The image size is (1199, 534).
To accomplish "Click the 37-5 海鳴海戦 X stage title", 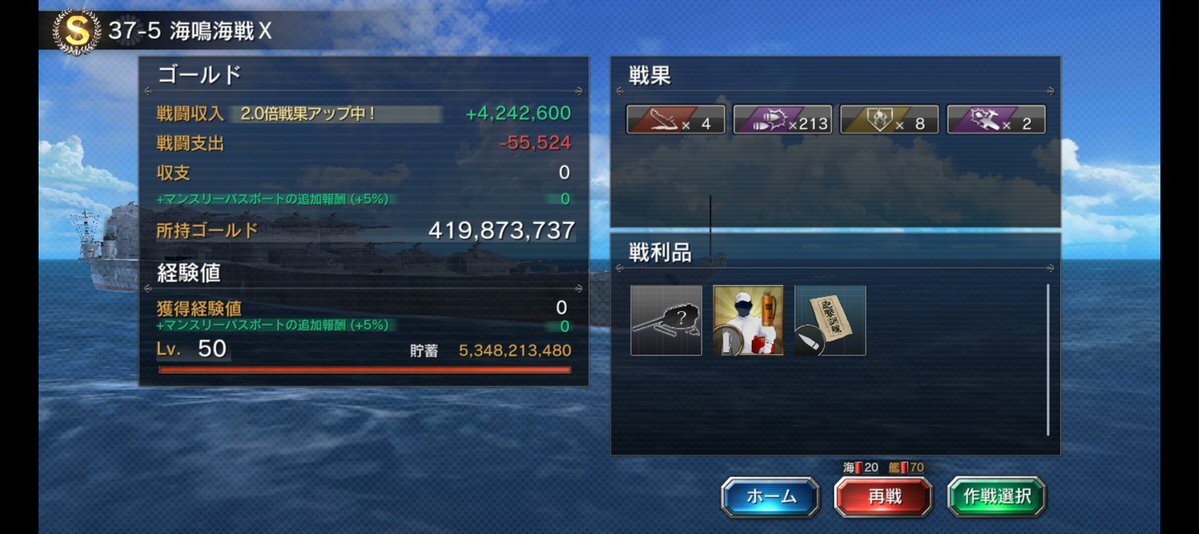I will (x=190, y=31).
